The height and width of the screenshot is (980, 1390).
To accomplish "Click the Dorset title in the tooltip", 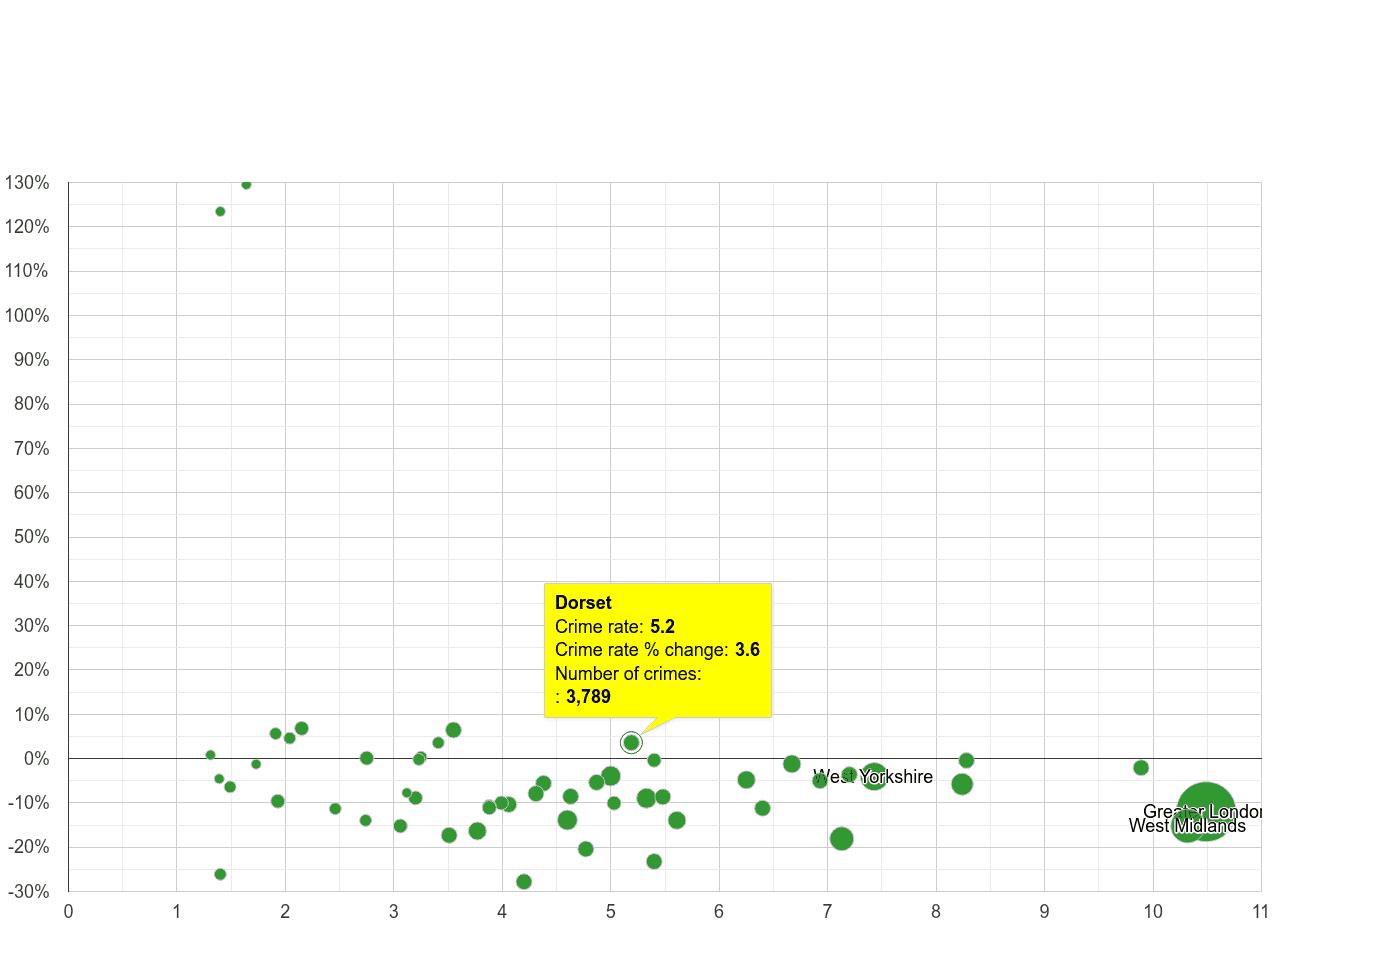I will coord(583,603).
